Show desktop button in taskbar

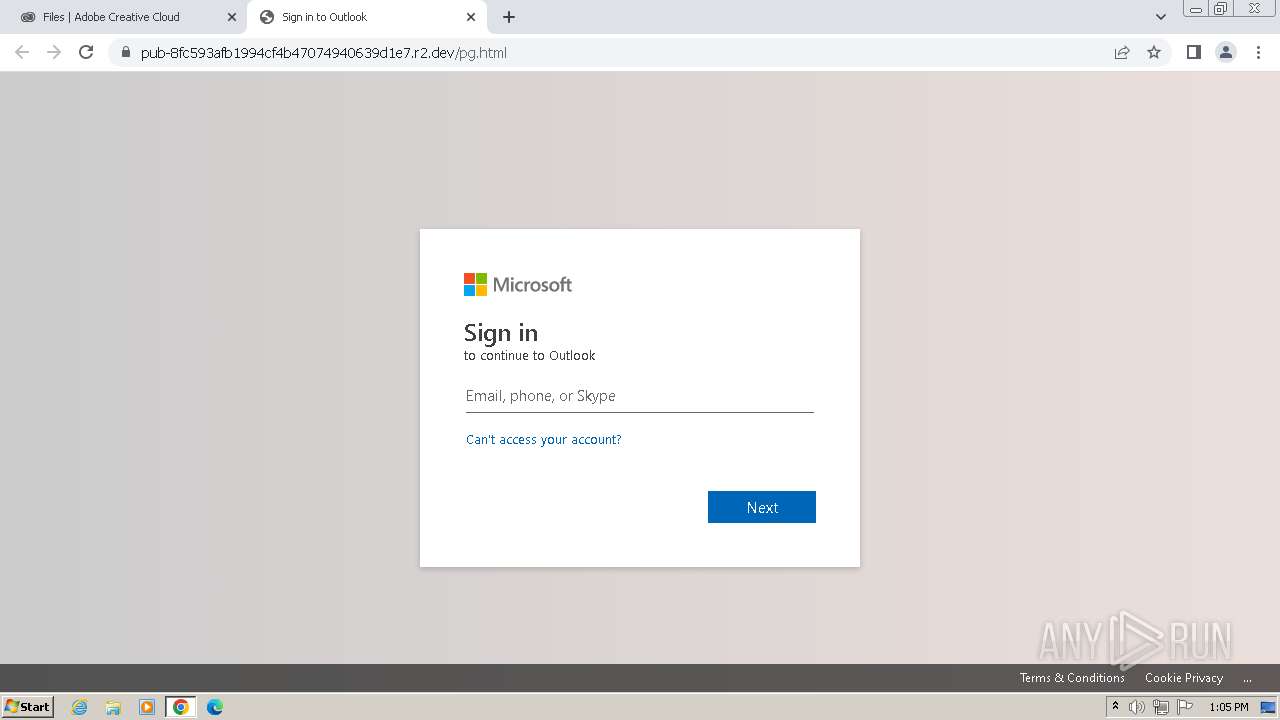tap(1268, 707)
